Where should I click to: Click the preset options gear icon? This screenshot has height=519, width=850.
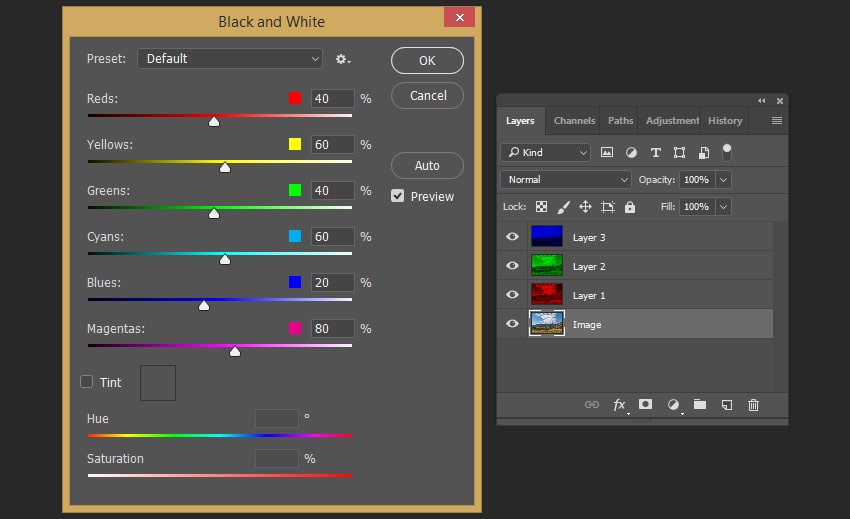342,59
